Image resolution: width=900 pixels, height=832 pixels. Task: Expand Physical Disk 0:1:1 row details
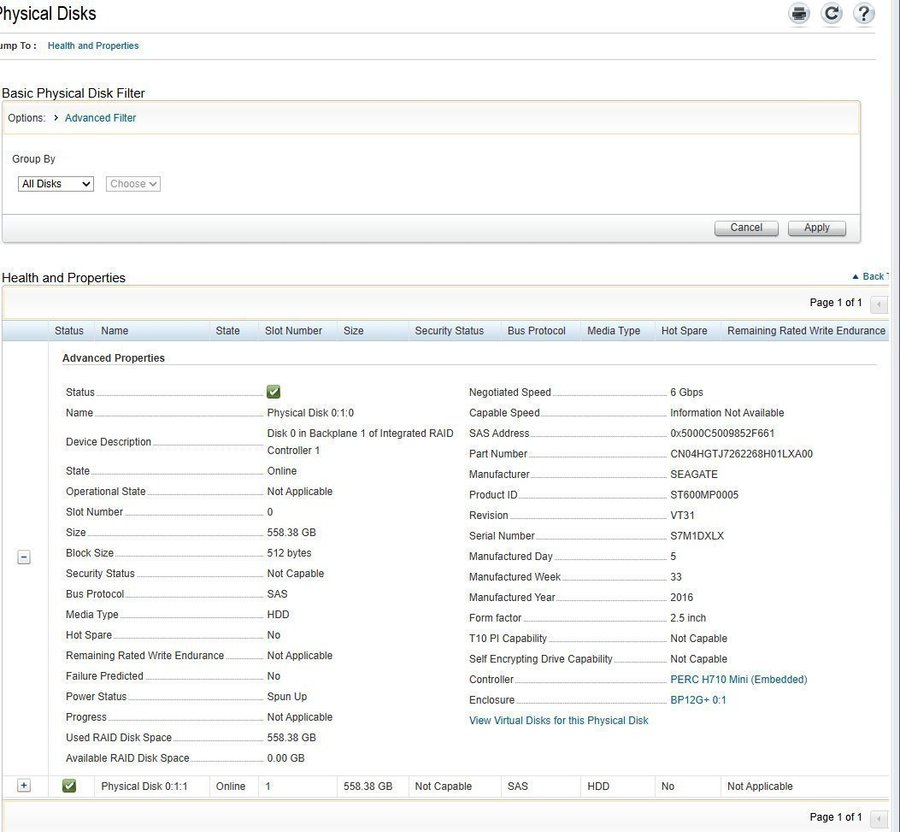24,786
